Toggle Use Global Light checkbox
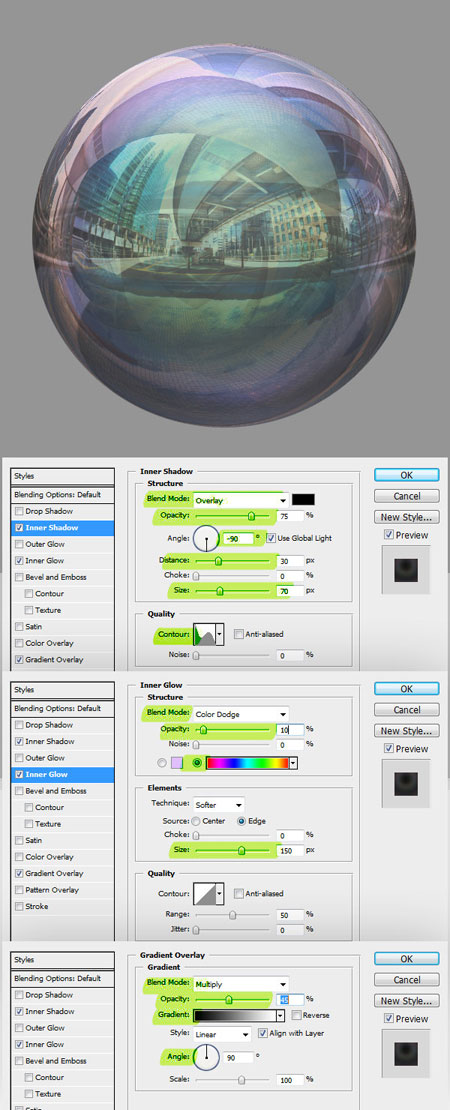Image resolution: width=450 pixels, height=1110 pixels. click(271, 538)
